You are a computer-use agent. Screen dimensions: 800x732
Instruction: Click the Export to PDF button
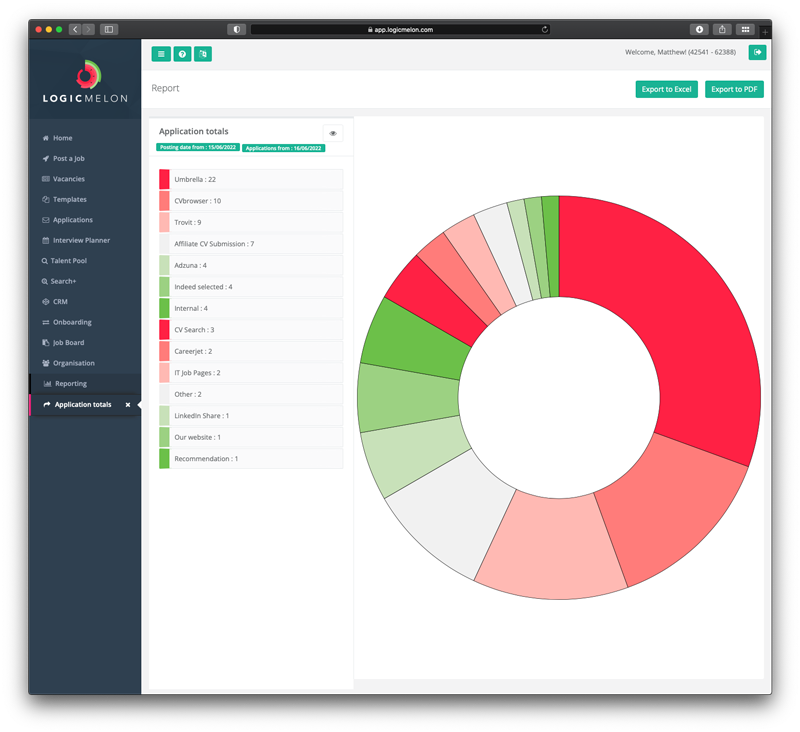point(734,89)
